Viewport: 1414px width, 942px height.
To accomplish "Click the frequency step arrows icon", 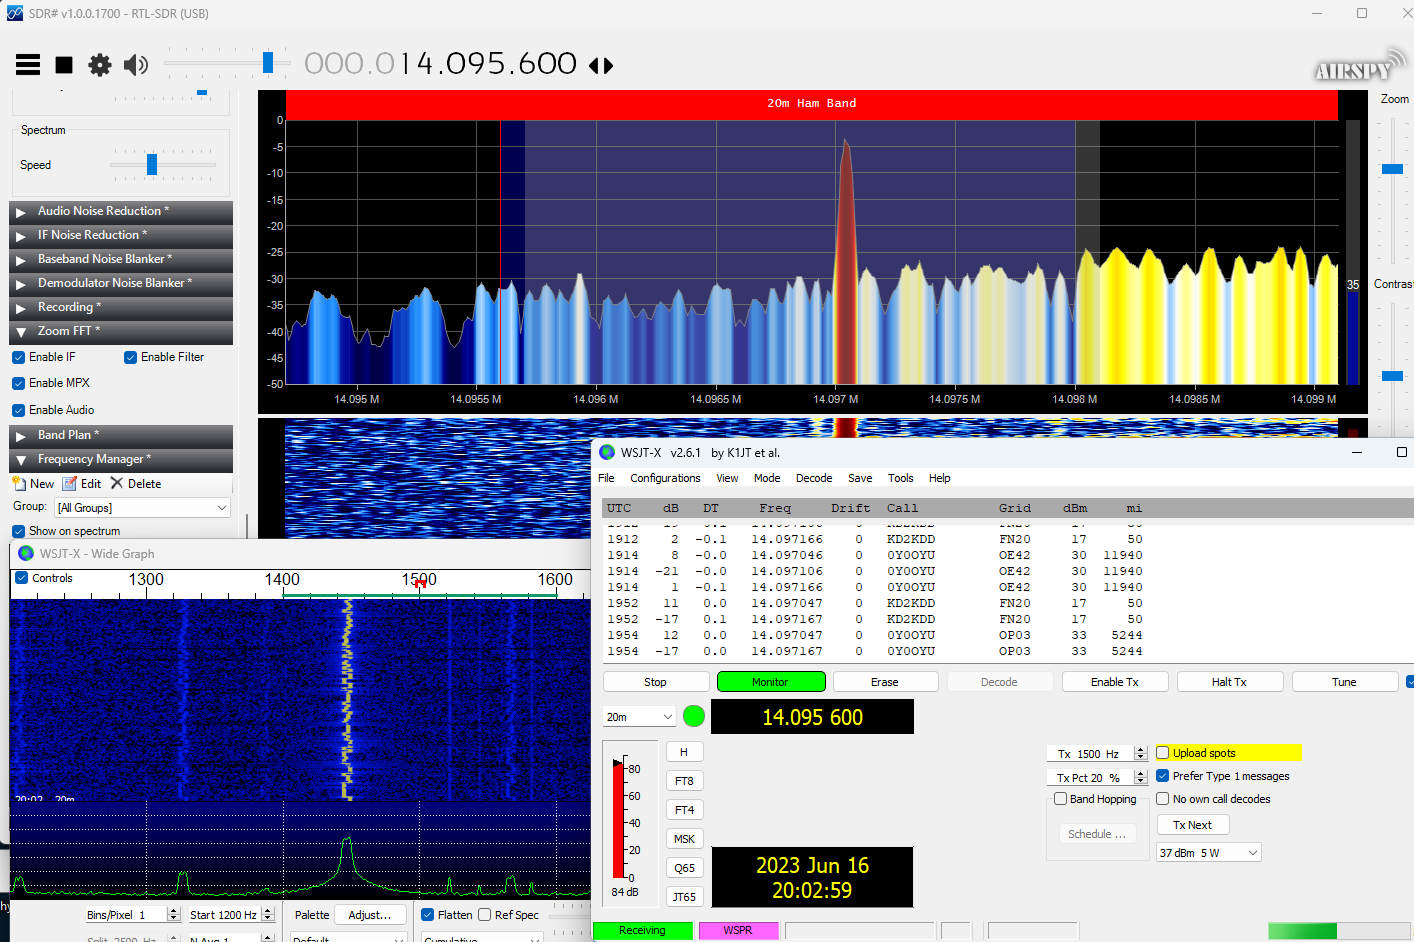I will (601, 66).
